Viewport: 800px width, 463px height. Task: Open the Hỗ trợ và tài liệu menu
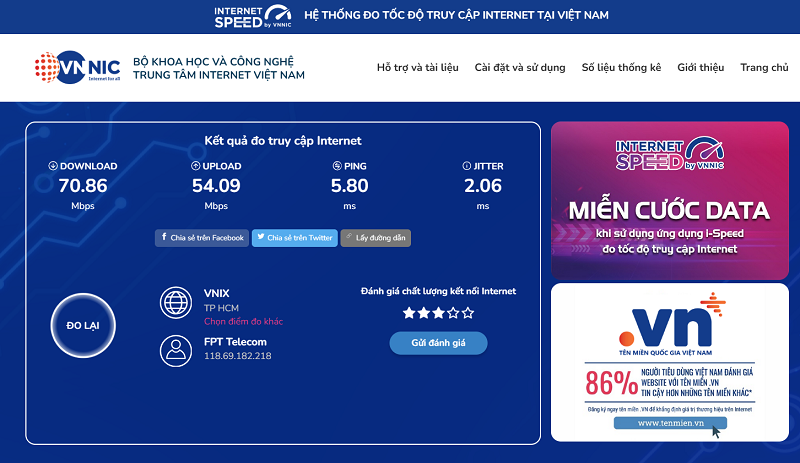[417, 67]
